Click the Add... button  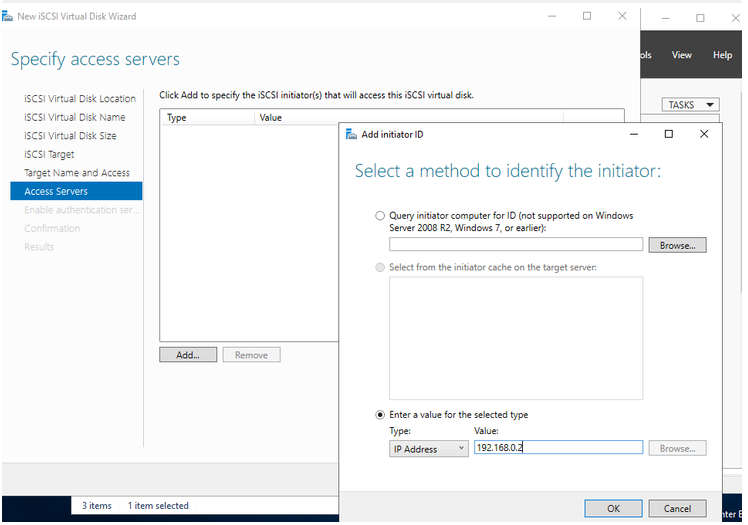tap(188, 355)
